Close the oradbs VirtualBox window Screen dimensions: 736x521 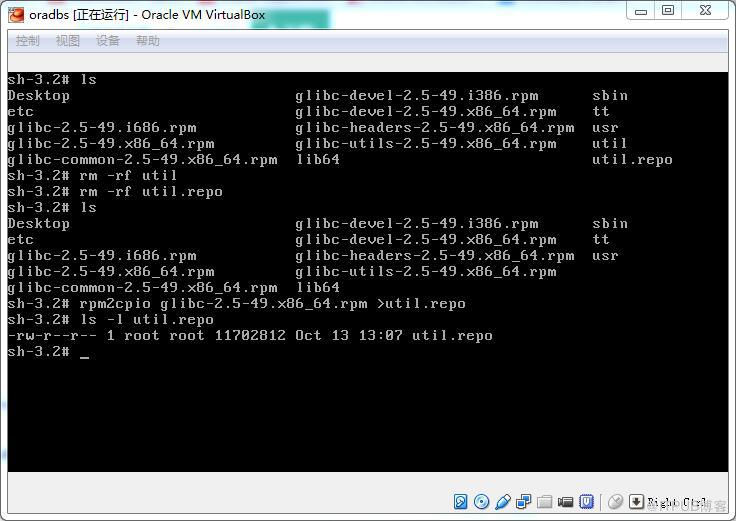705,10
